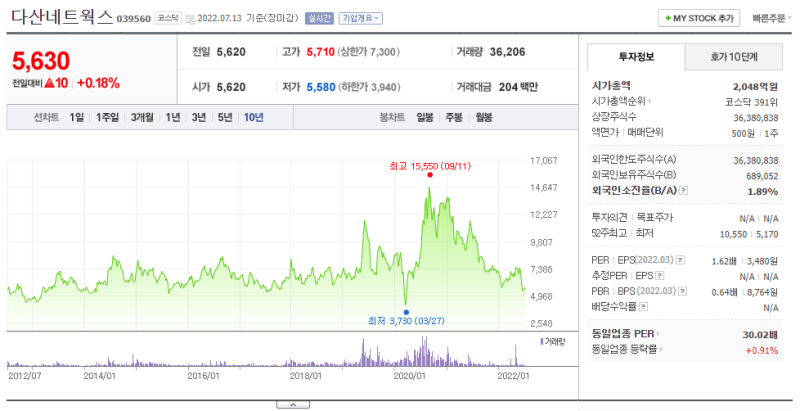Add stock via MY STOCK 추가 button

pyautogui.click(x=698, y=18)
